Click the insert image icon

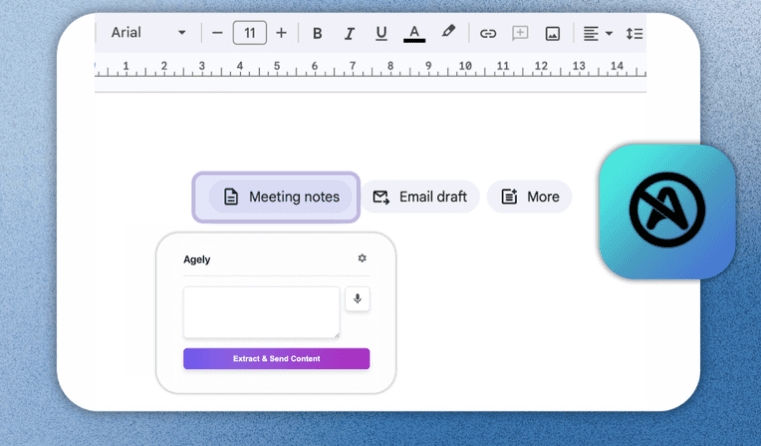[x=552, y=33]
